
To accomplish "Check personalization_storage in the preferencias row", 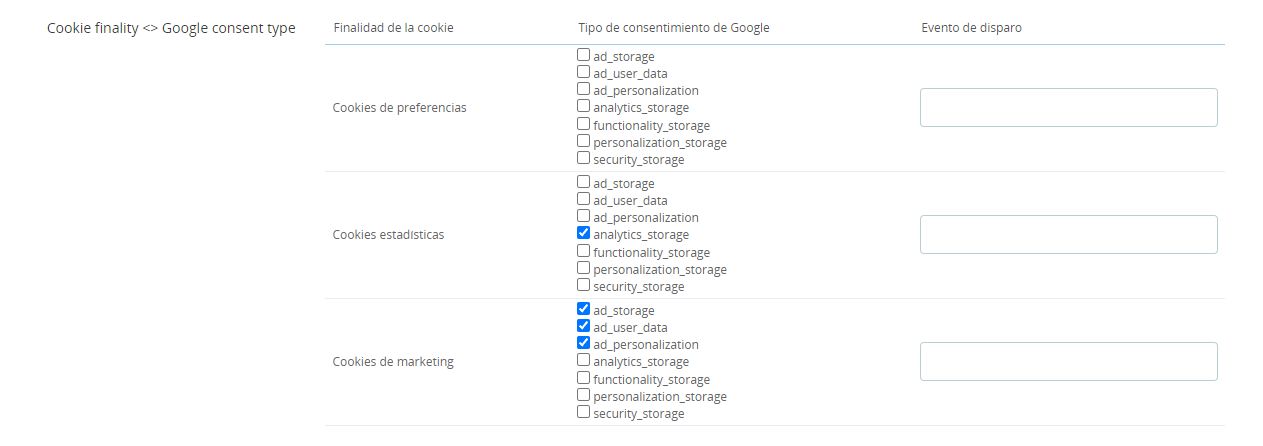I will pyautogui.click(x=584, y=142).
